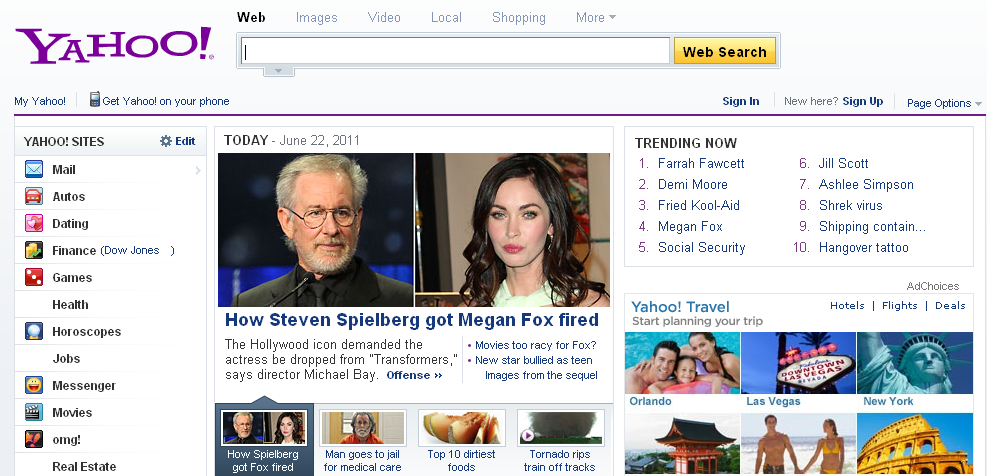
Task: Click the Horoscopes crystal ball icon
Action: pyautogui.click(x=34, y=332)
